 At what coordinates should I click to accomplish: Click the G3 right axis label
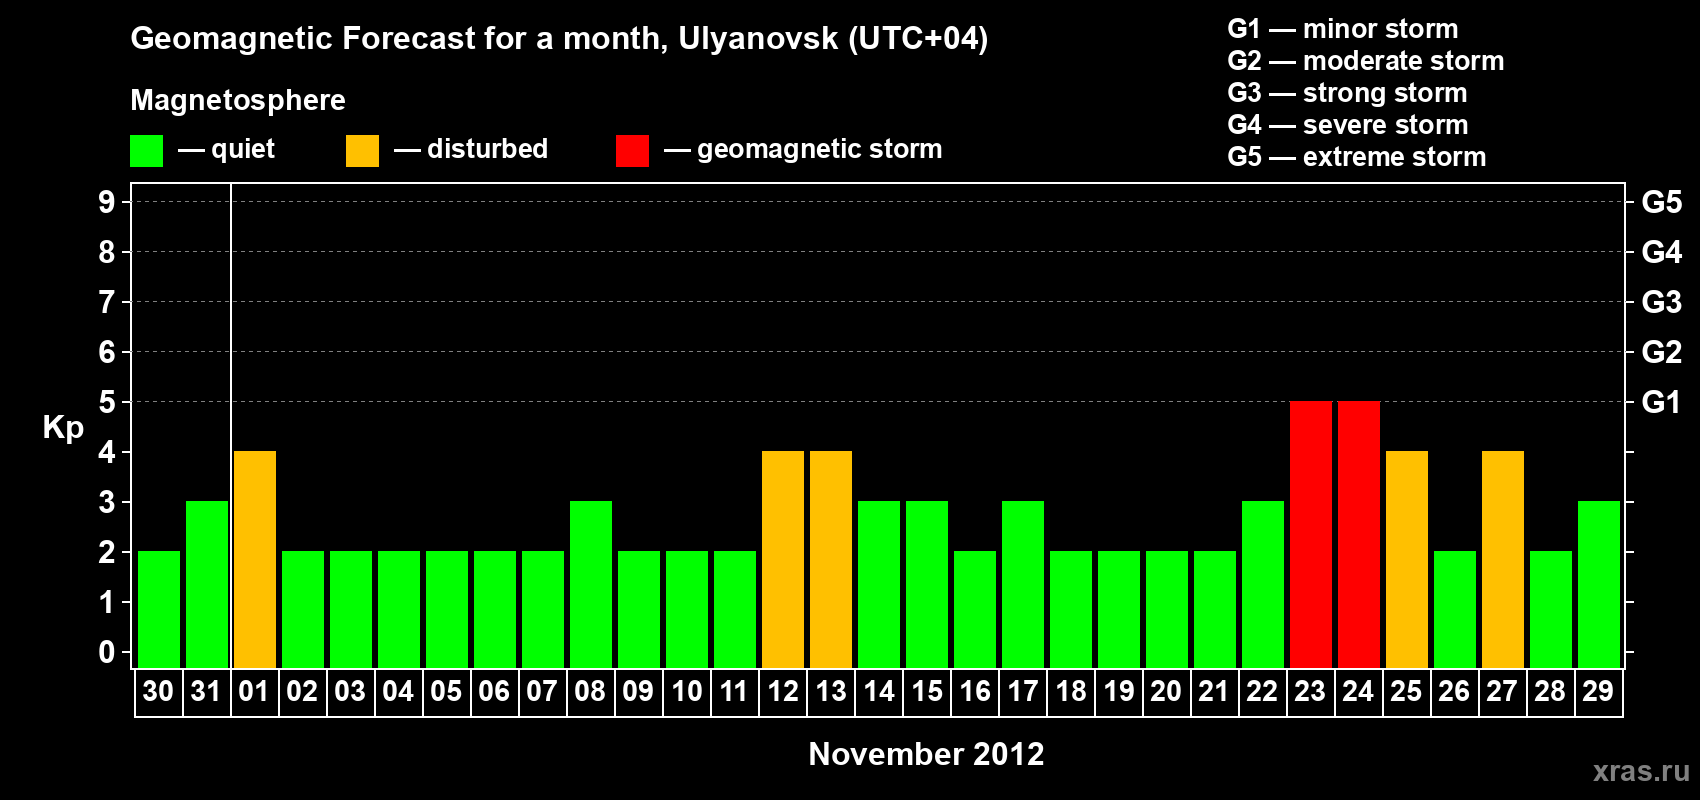point(1662,302)
